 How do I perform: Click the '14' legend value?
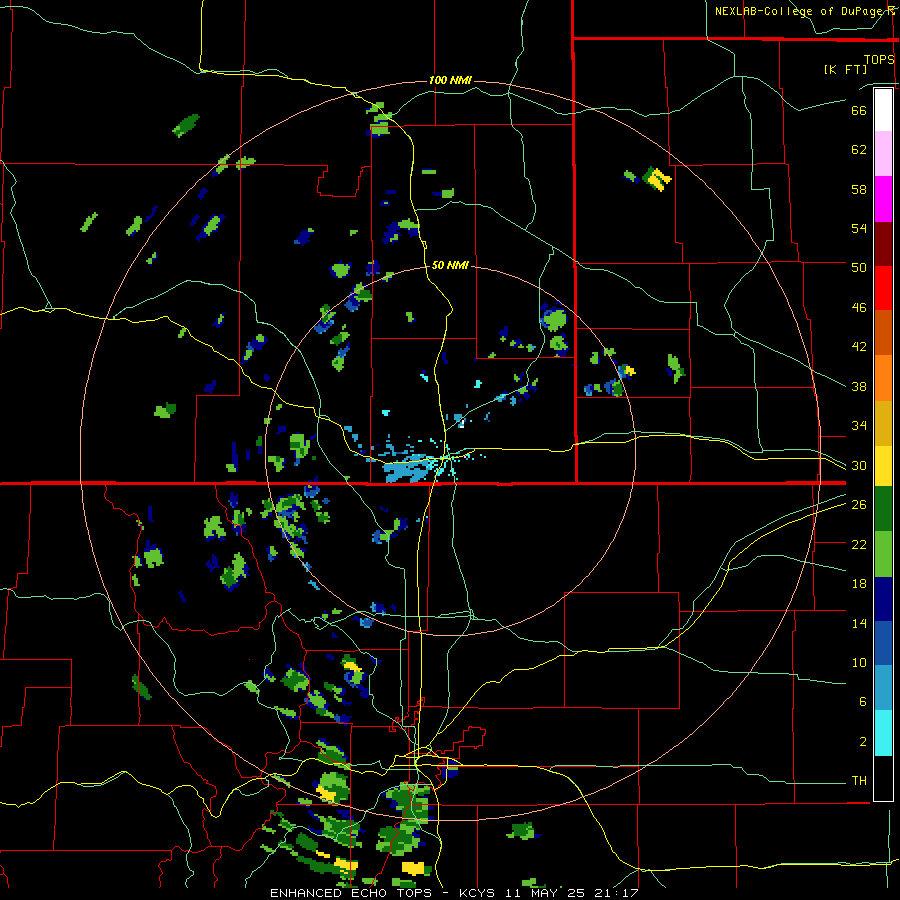[x=859, y=623]
